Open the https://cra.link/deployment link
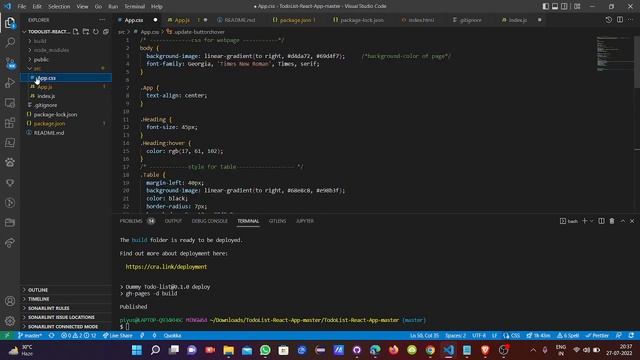Image resolution: width=640 pixels, height=360 pixels. click(166, 267)
